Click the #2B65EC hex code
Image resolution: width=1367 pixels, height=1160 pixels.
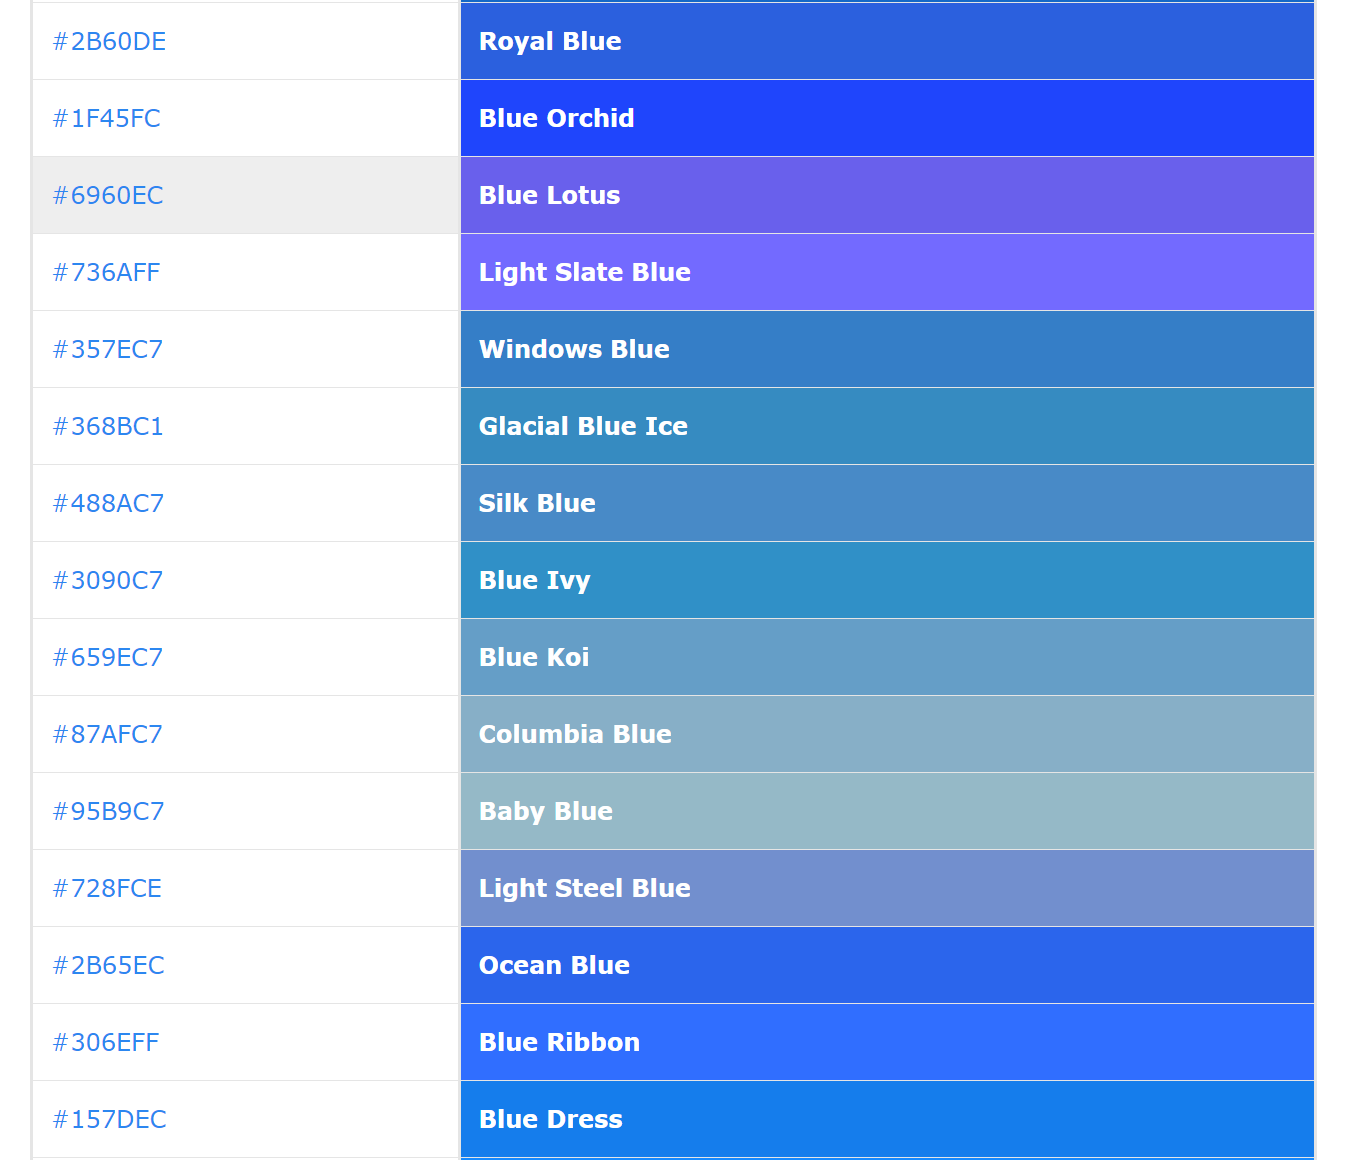click(x=108, y=965)
